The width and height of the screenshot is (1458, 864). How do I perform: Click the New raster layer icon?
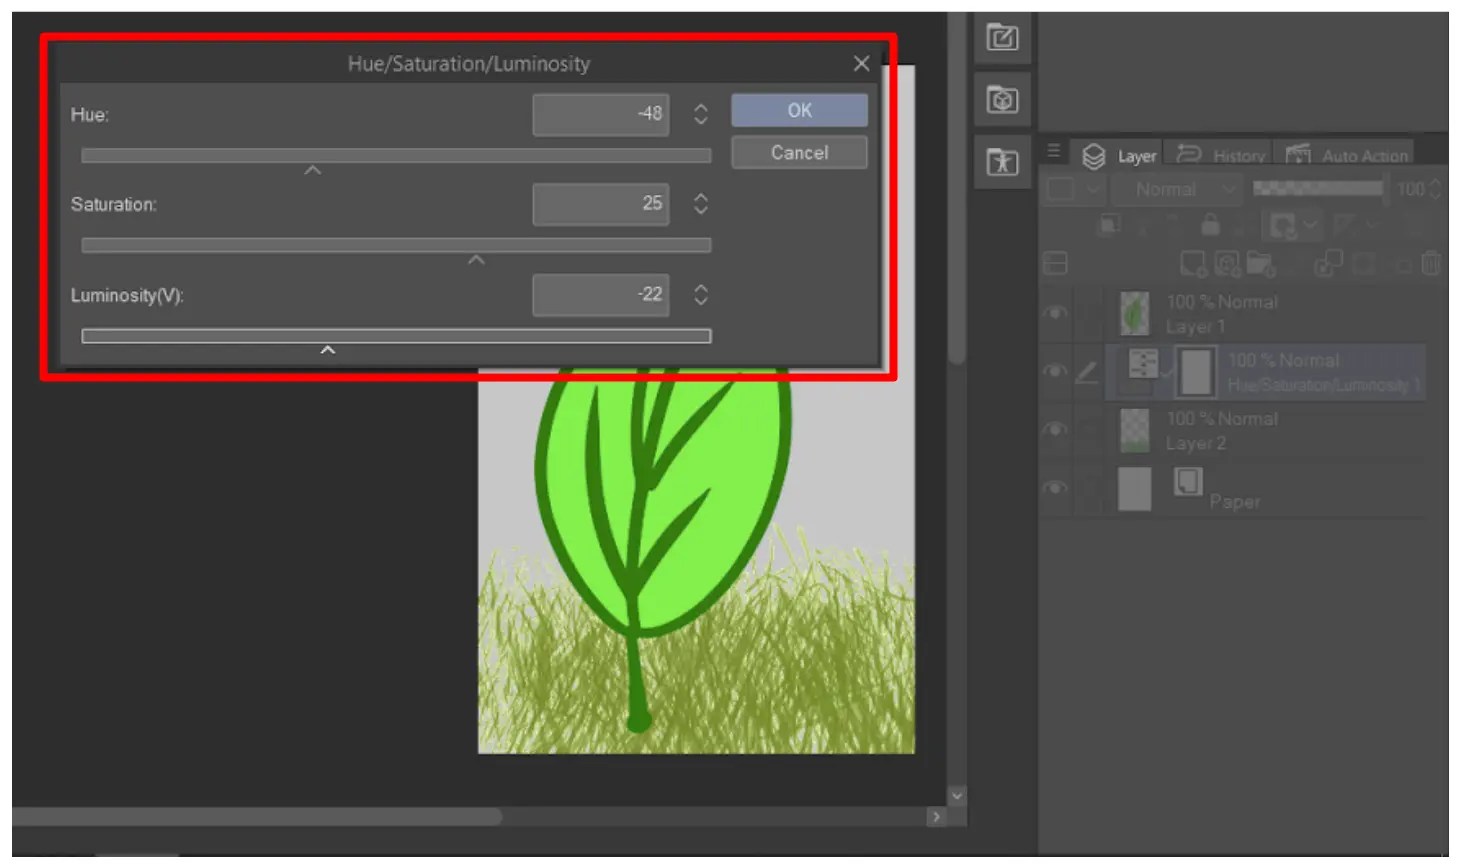coord(1192,262)
